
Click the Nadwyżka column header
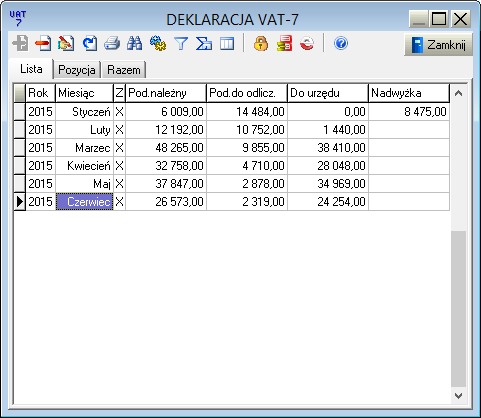409,93
